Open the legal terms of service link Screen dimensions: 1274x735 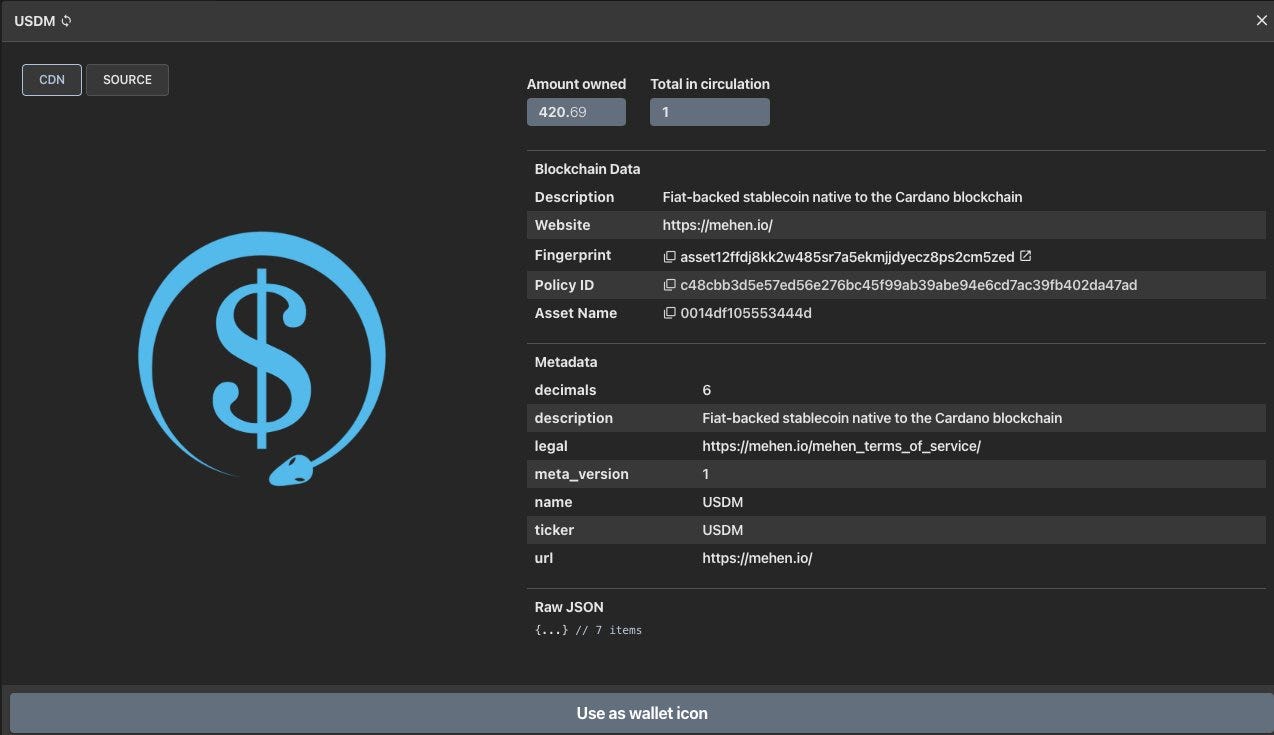tap(841, 446)
